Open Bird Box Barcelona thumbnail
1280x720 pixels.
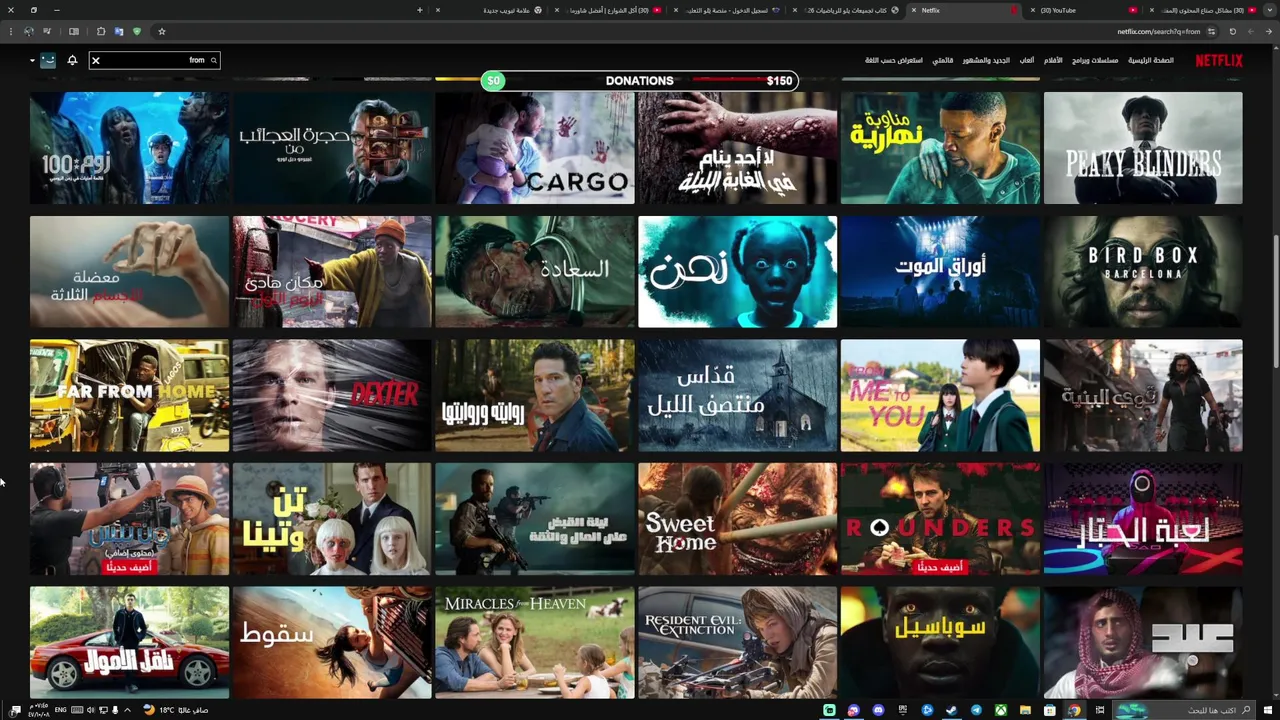tap(1143, 272)
